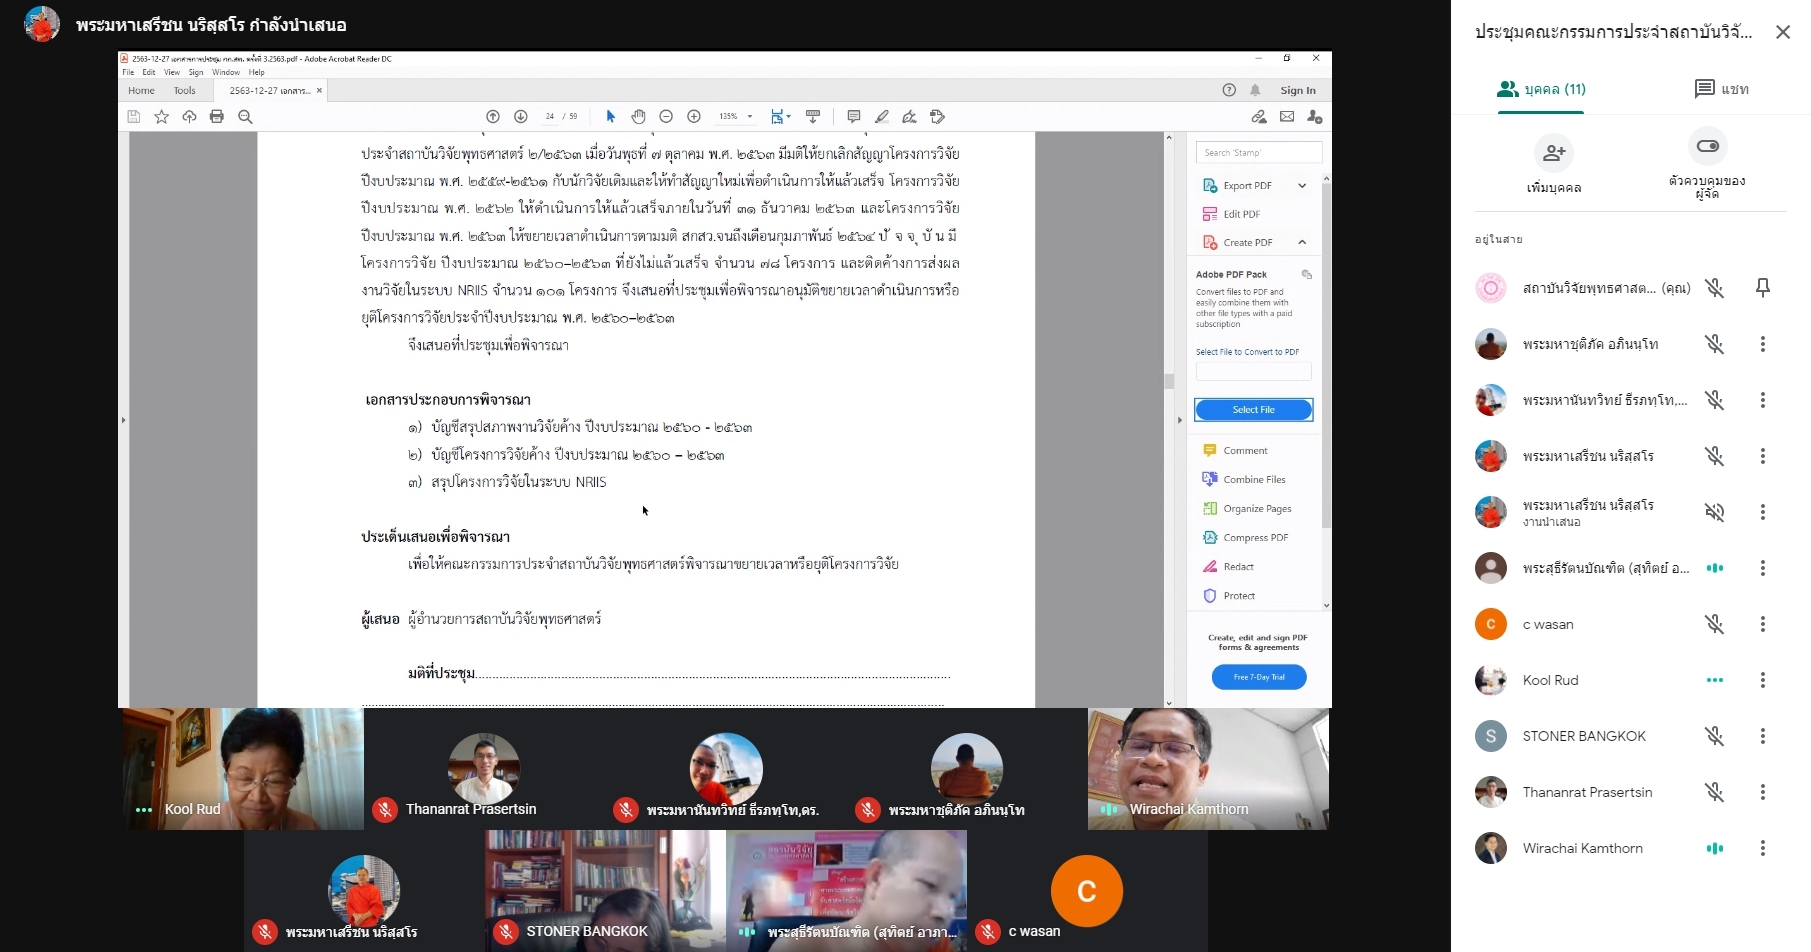Image resolution: width=1811 pixels, height=952 pixels.
Task: Click the Free 7-Day Trial button
Action: [1258, 677]
